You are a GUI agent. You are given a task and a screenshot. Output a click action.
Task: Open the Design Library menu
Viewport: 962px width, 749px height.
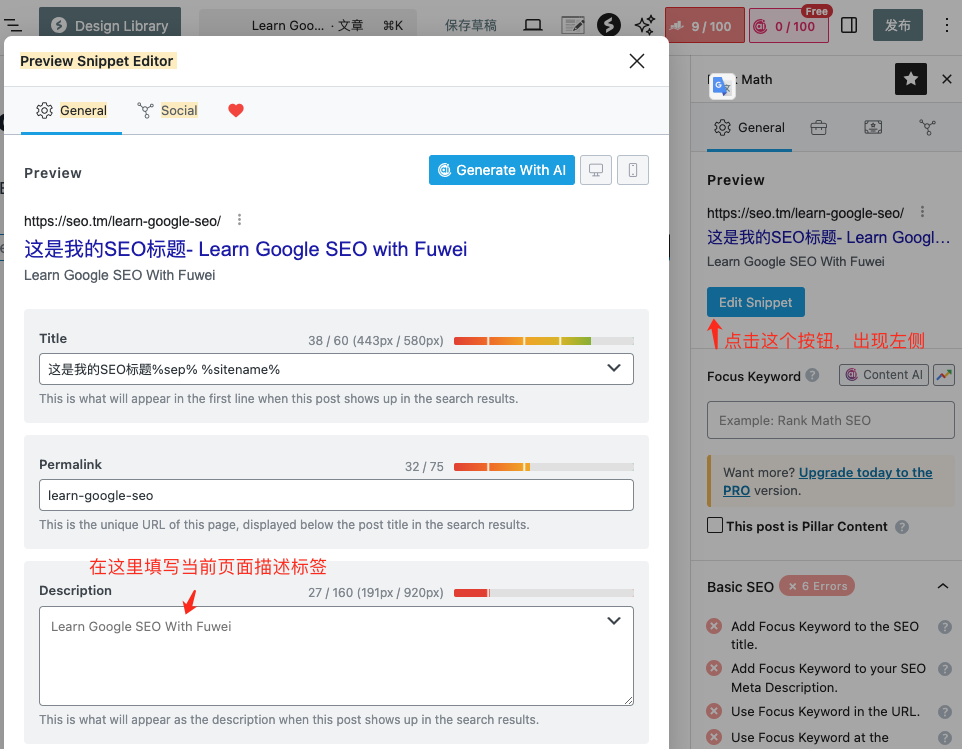coord(109,23)
